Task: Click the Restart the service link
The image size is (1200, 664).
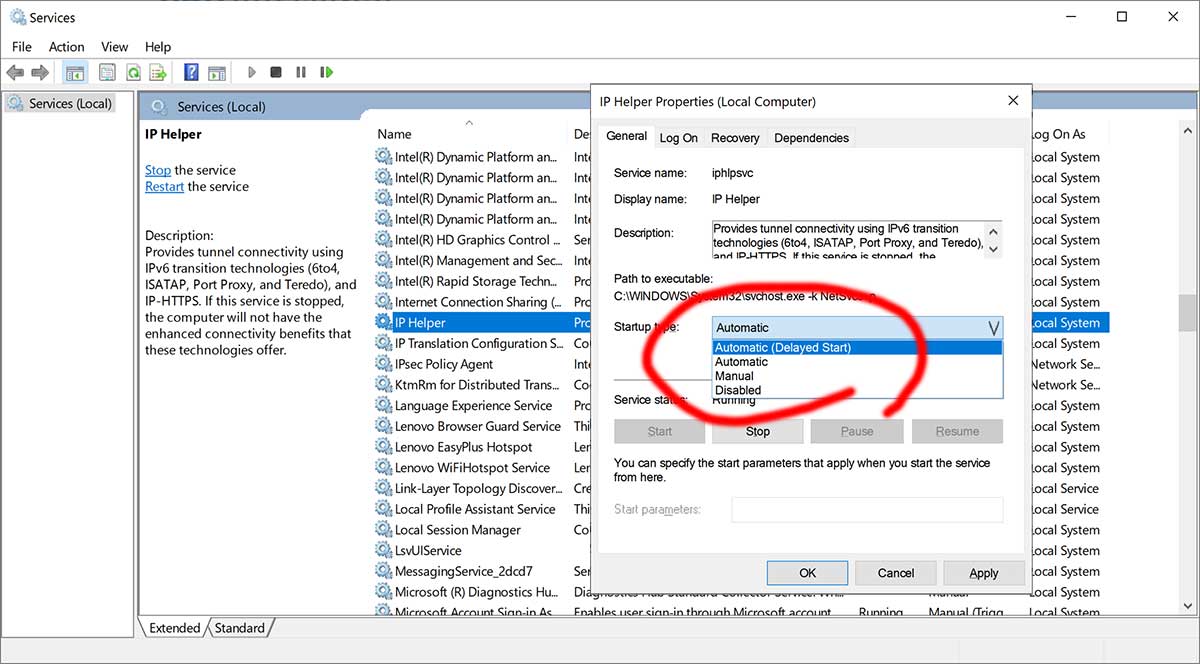Action: [164, 187]
